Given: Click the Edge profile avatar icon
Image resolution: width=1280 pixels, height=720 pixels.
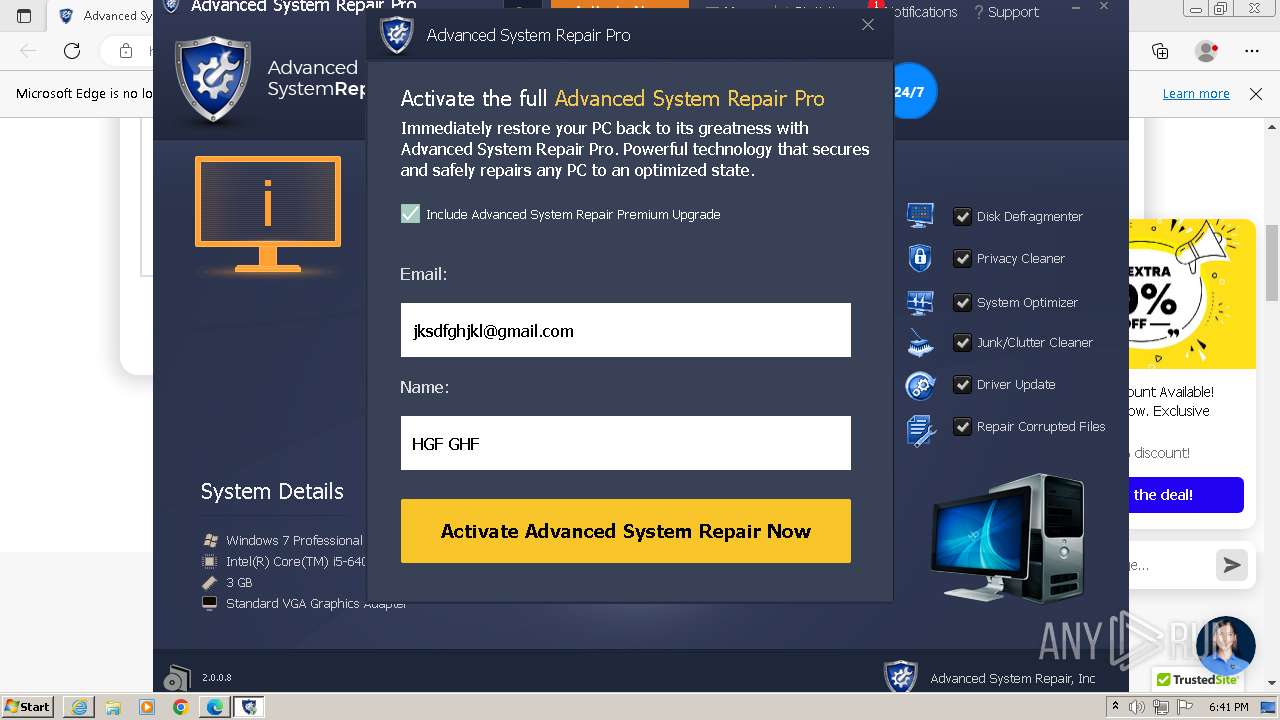Looking at the screenshot, I should pos(1207,50).
